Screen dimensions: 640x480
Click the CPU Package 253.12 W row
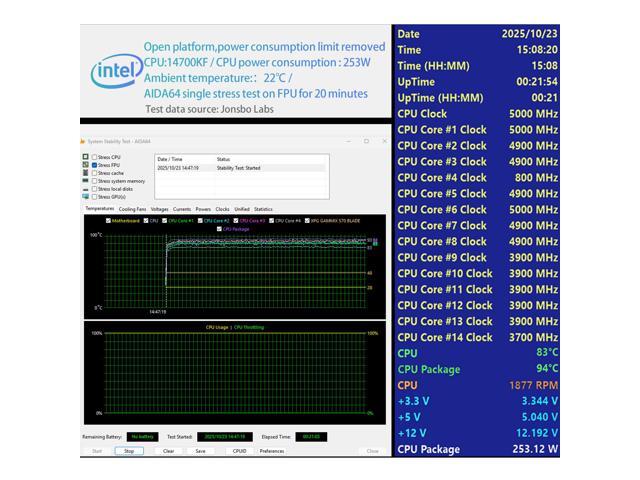[x=477, y=449]
